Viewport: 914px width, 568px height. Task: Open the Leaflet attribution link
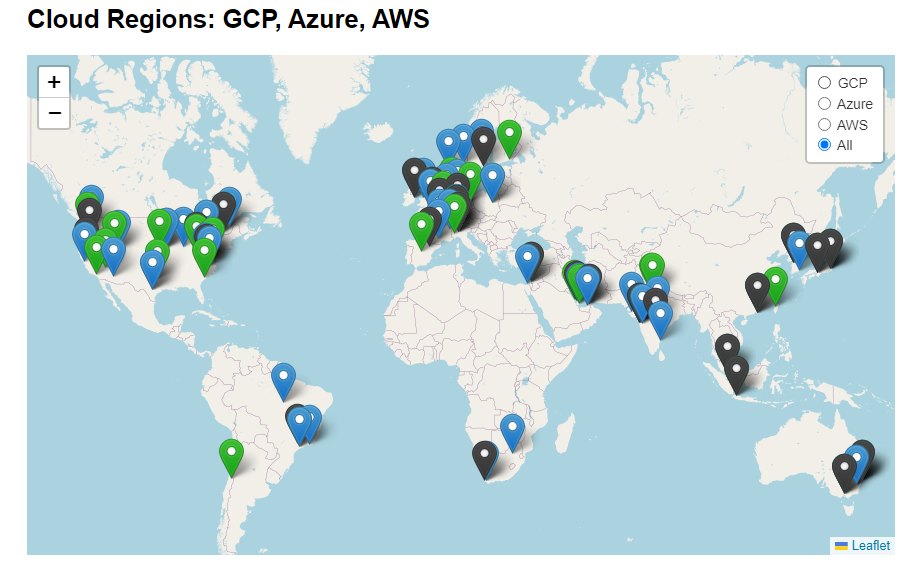click(x=870, y=545)
